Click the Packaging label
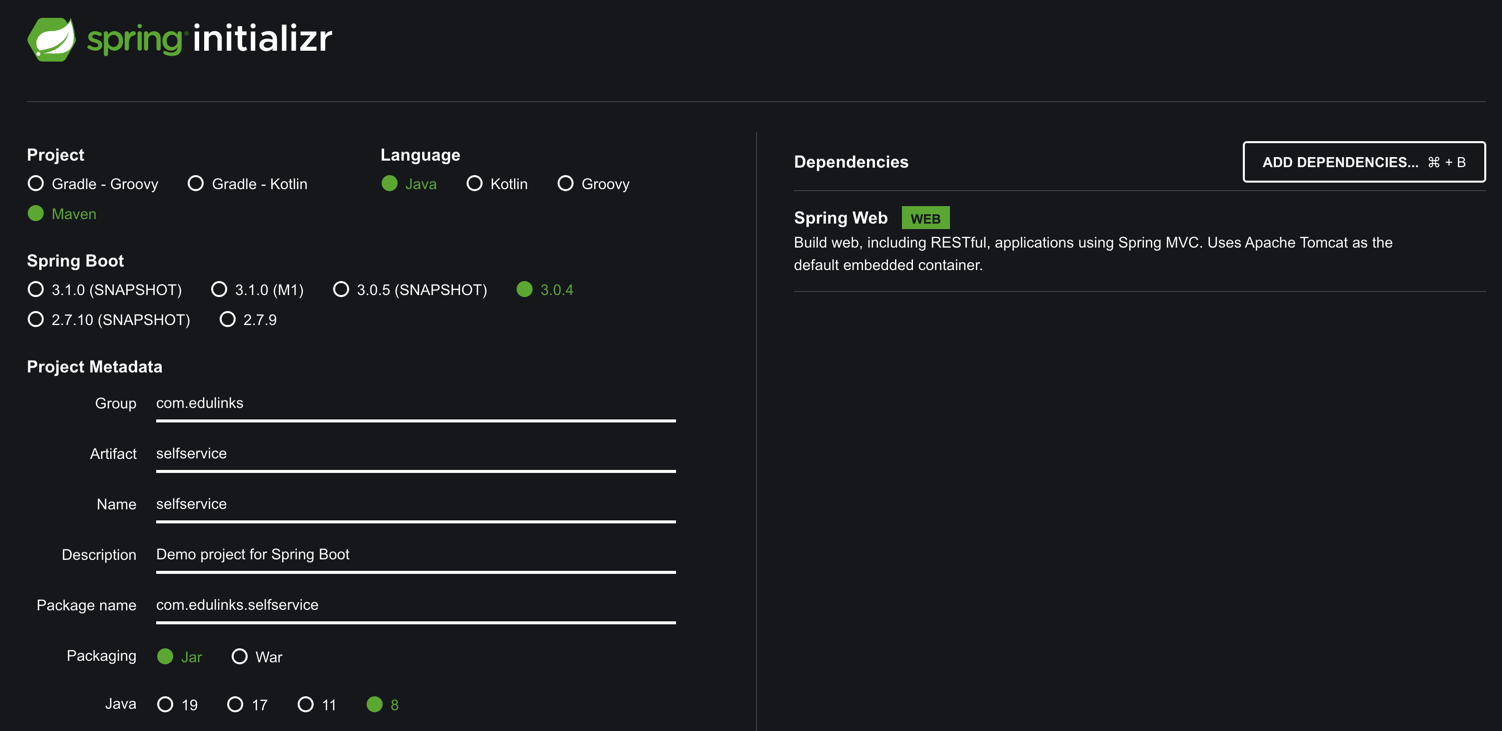The height and width of the screenshot is (731, 1502). tap(101, 656)
